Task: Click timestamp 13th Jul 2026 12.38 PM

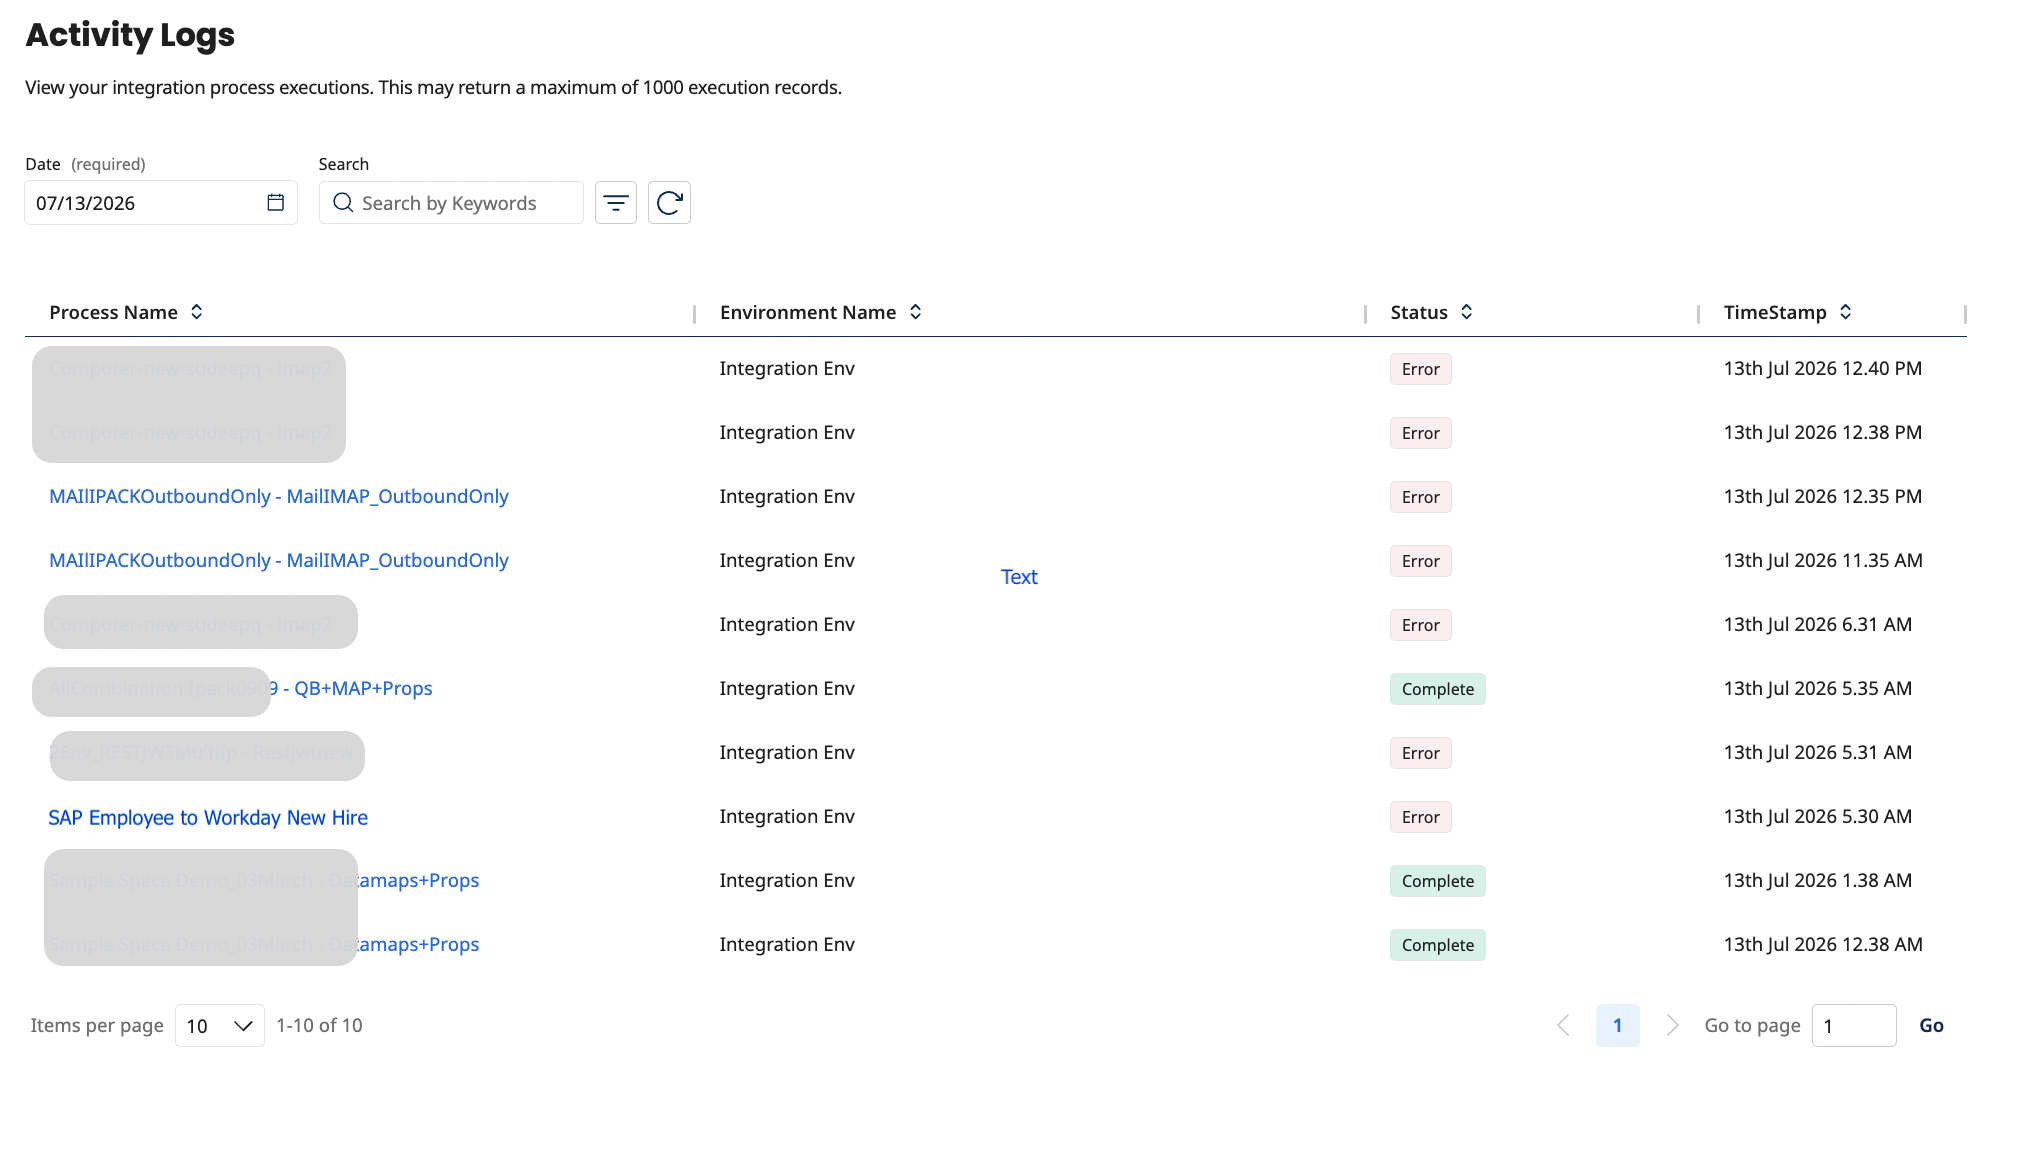Action: click(1823, 432)
